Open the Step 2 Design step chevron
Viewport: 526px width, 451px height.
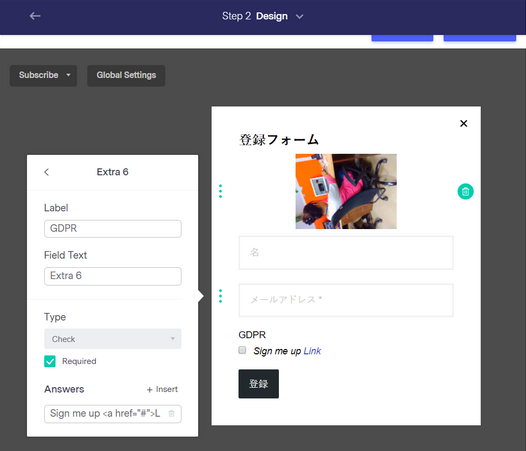pos(300,16)
